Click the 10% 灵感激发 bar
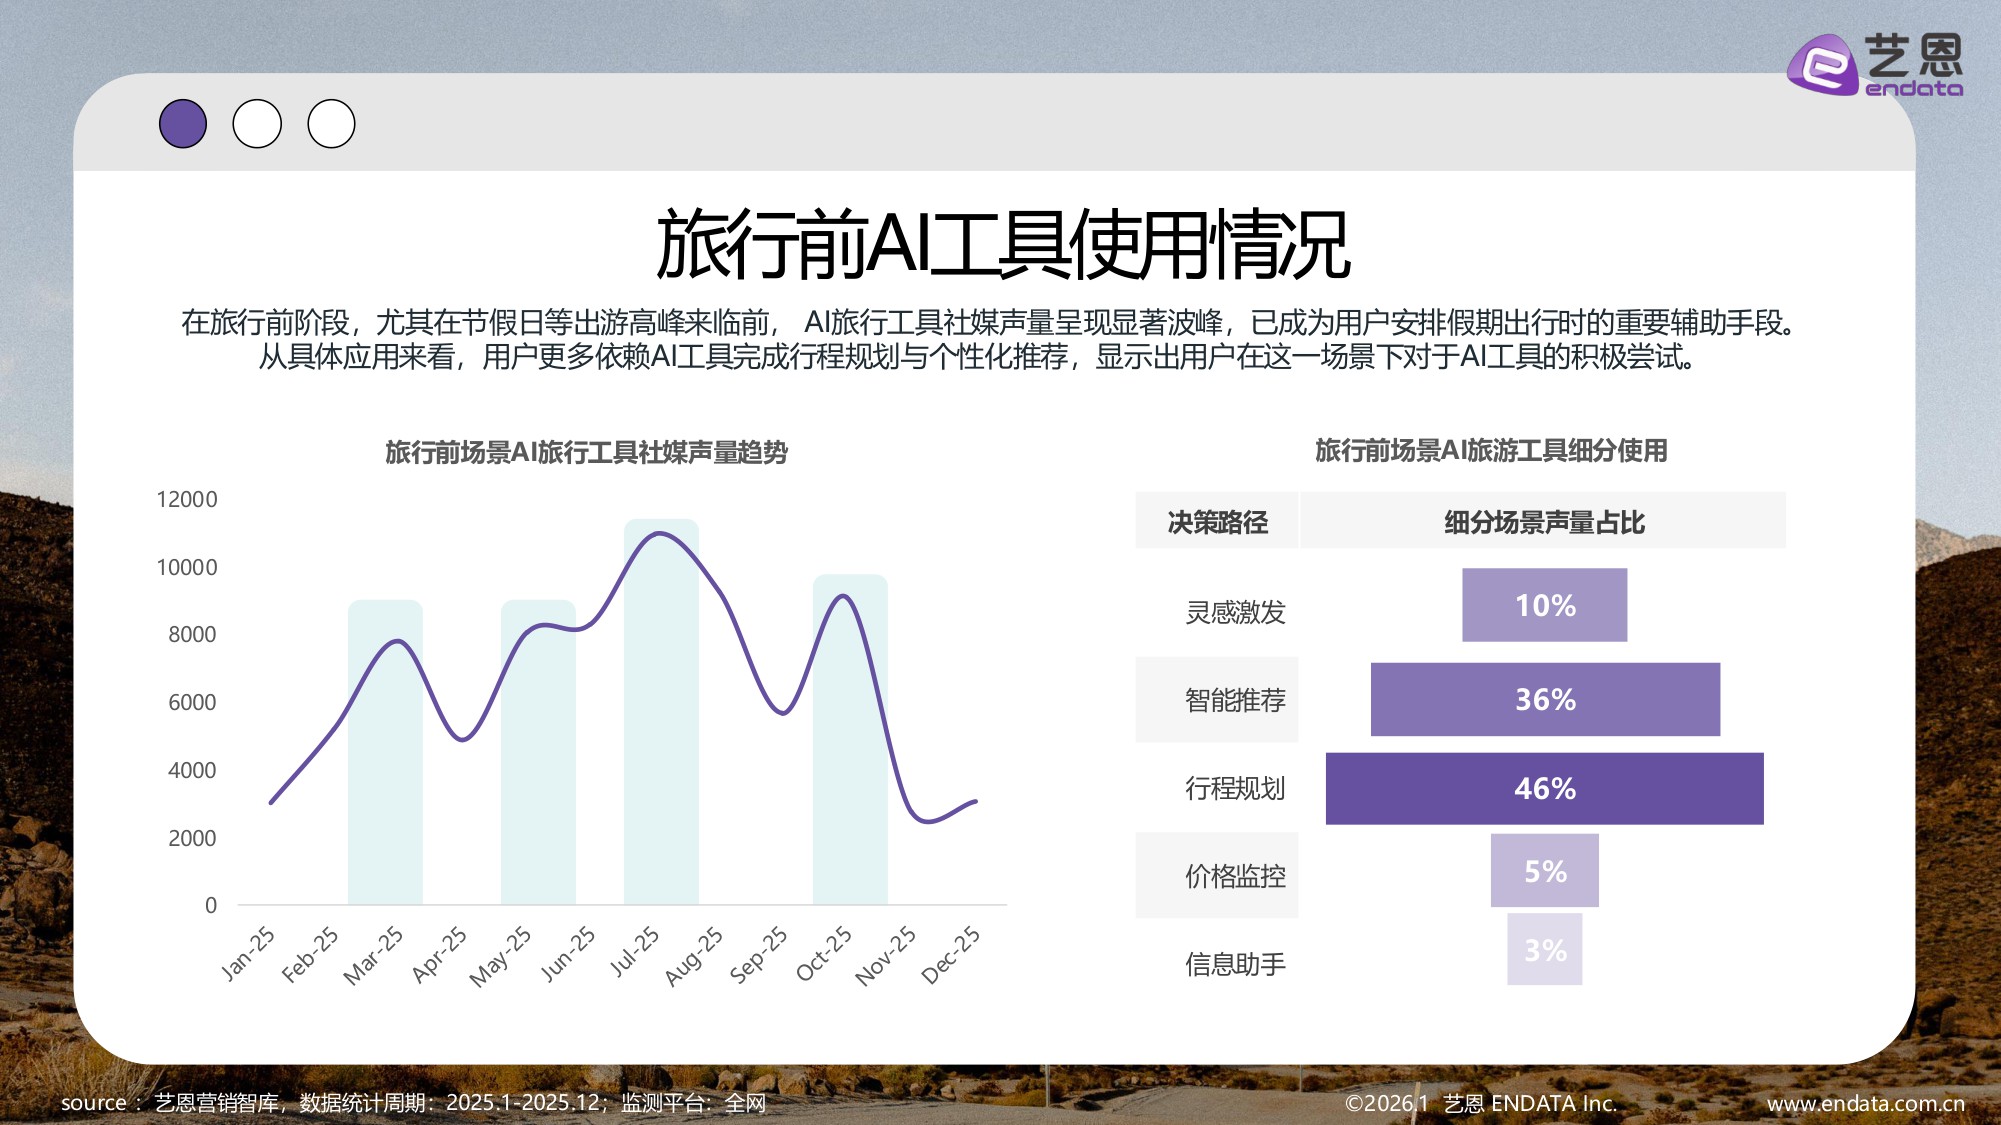The image size is (2001, 1125). (1543, 604)
